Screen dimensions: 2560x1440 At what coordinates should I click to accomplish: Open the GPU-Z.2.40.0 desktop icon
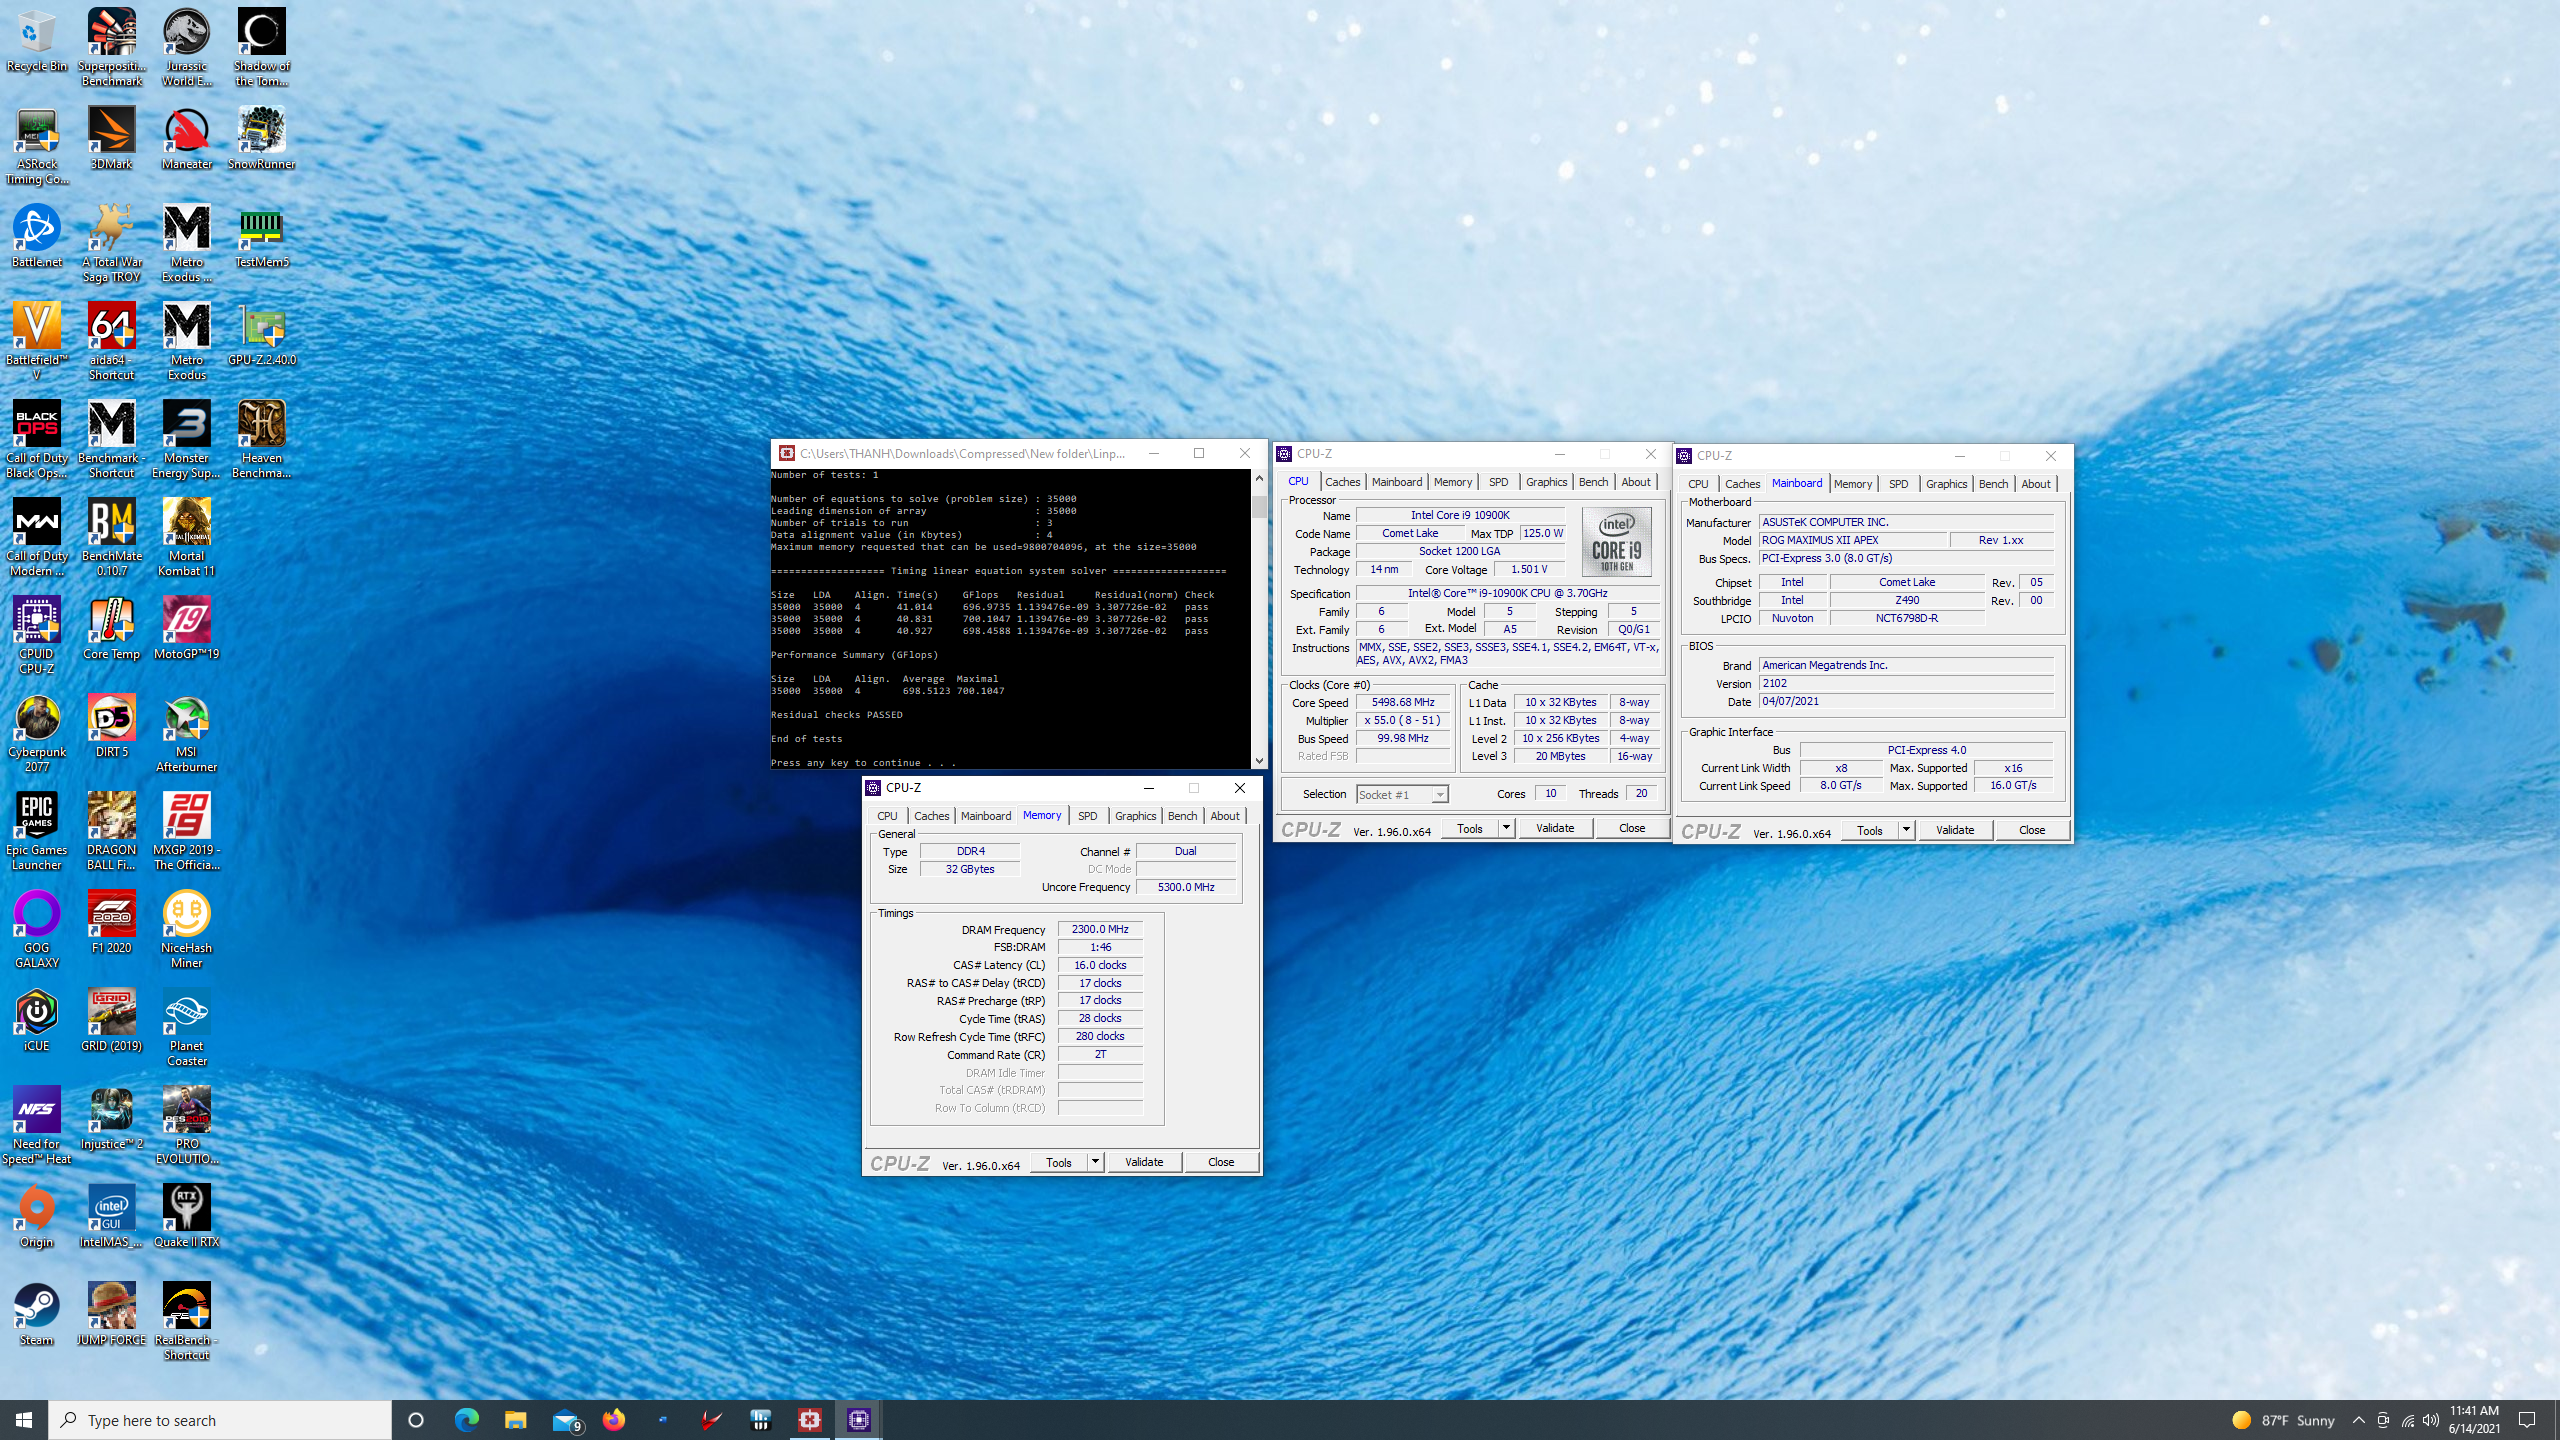(261, 334)
